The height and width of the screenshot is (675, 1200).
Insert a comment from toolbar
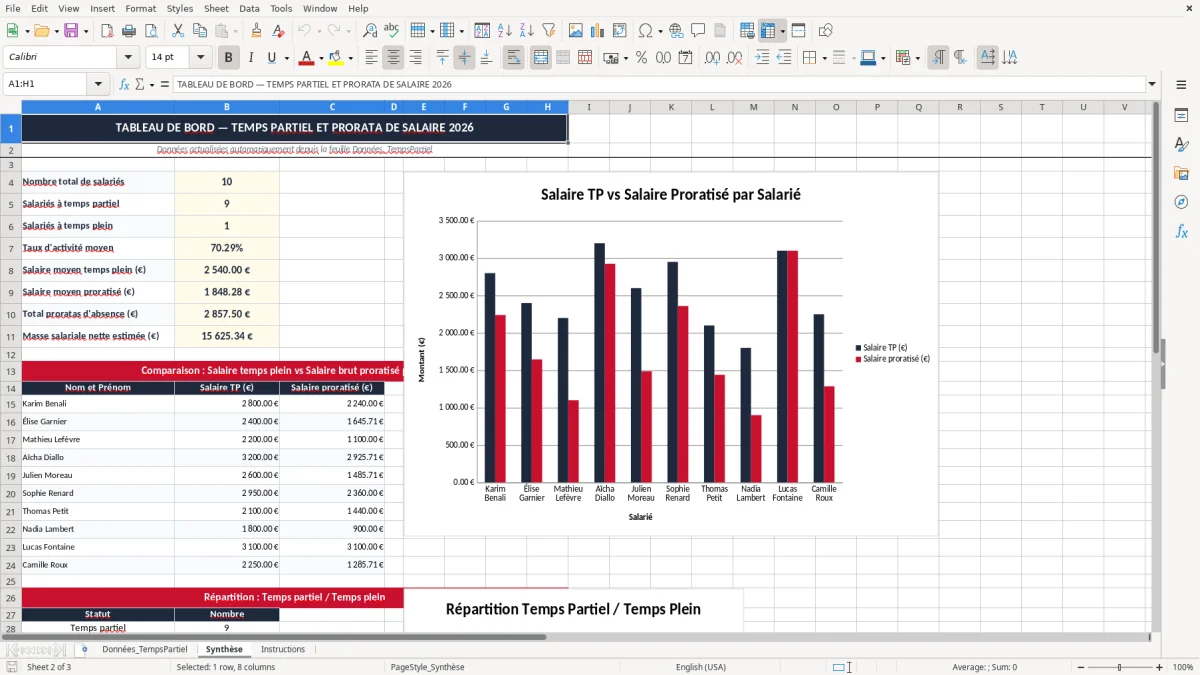click(x=699, y=31)
